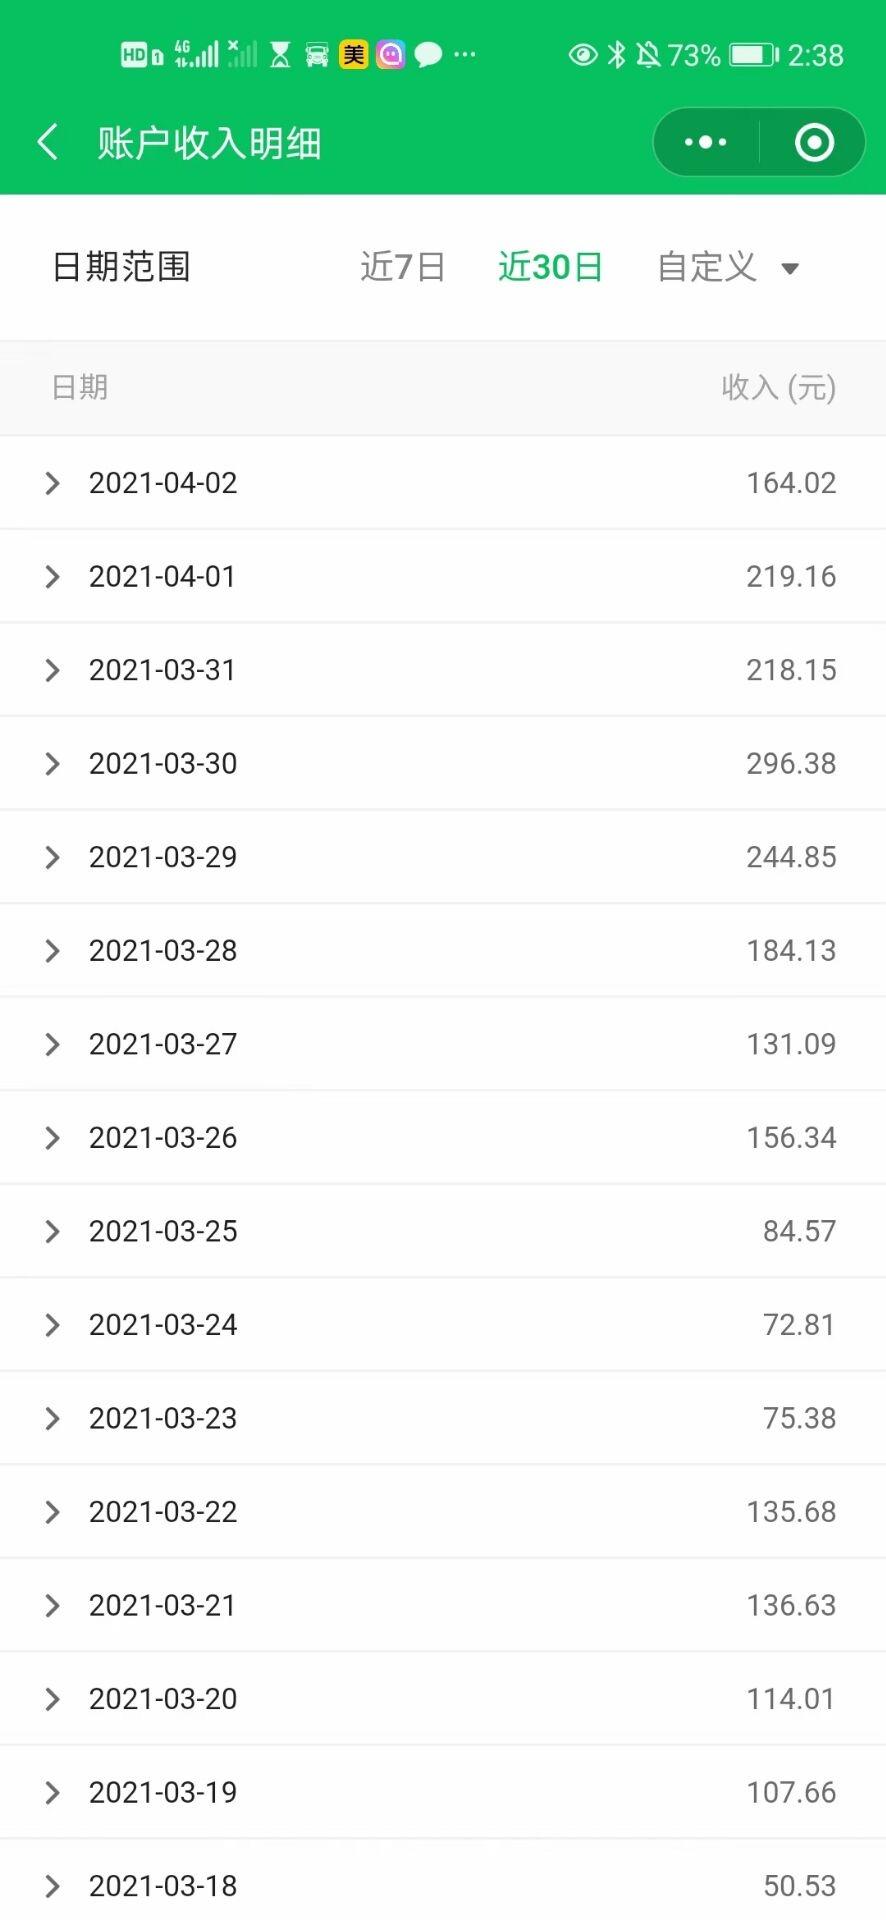Image resolution: width=886 pixels, height=1920 pixels.
Task: Tap the 2021-03-28 date entry
Action: coord(163,951)
